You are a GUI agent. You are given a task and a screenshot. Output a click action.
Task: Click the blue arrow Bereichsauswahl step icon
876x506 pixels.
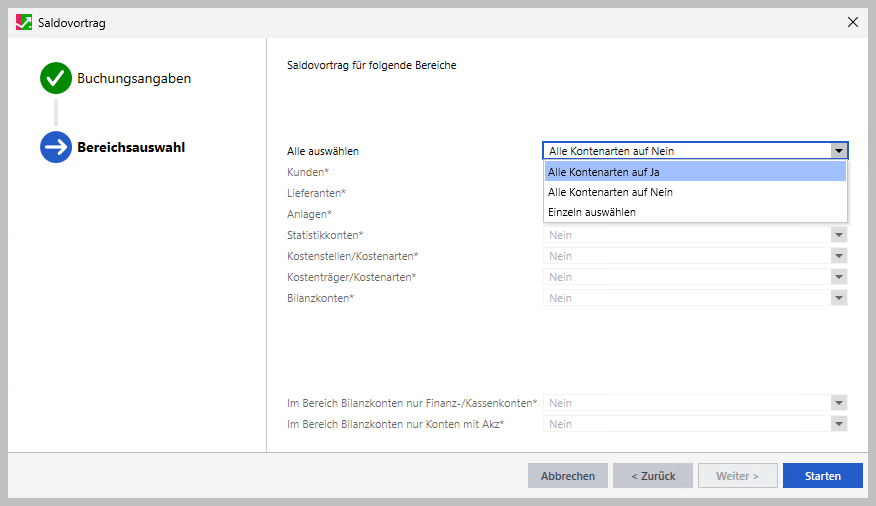pos(56,147)
